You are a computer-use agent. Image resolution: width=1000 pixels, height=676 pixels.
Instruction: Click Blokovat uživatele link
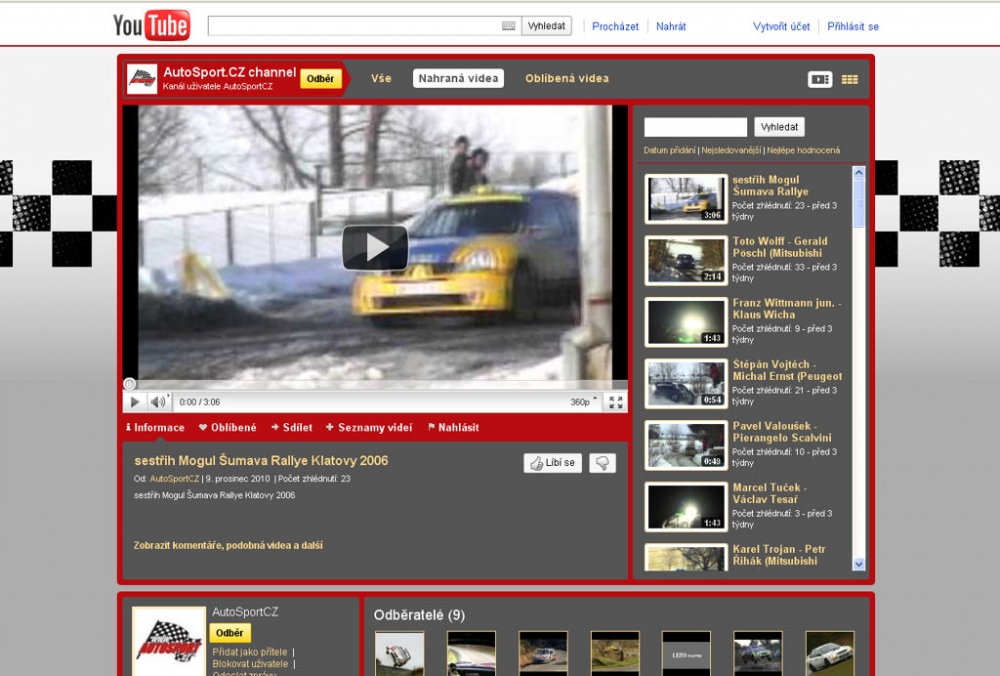pos(250,664)
